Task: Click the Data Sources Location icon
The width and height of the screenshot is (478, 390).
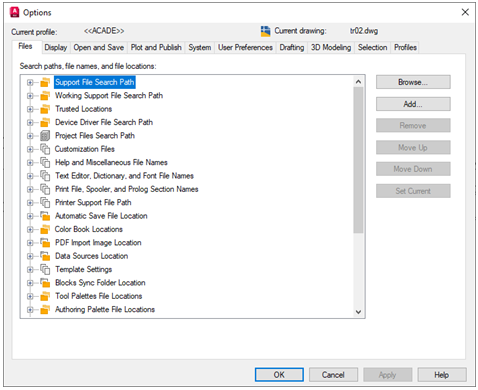Action: (x=45, y=256)
